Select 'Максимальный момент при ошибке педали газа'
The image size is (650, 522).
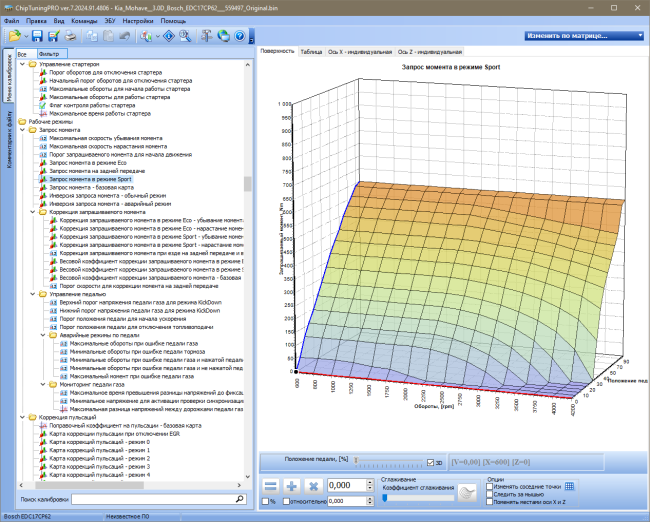tap(132, 376)
